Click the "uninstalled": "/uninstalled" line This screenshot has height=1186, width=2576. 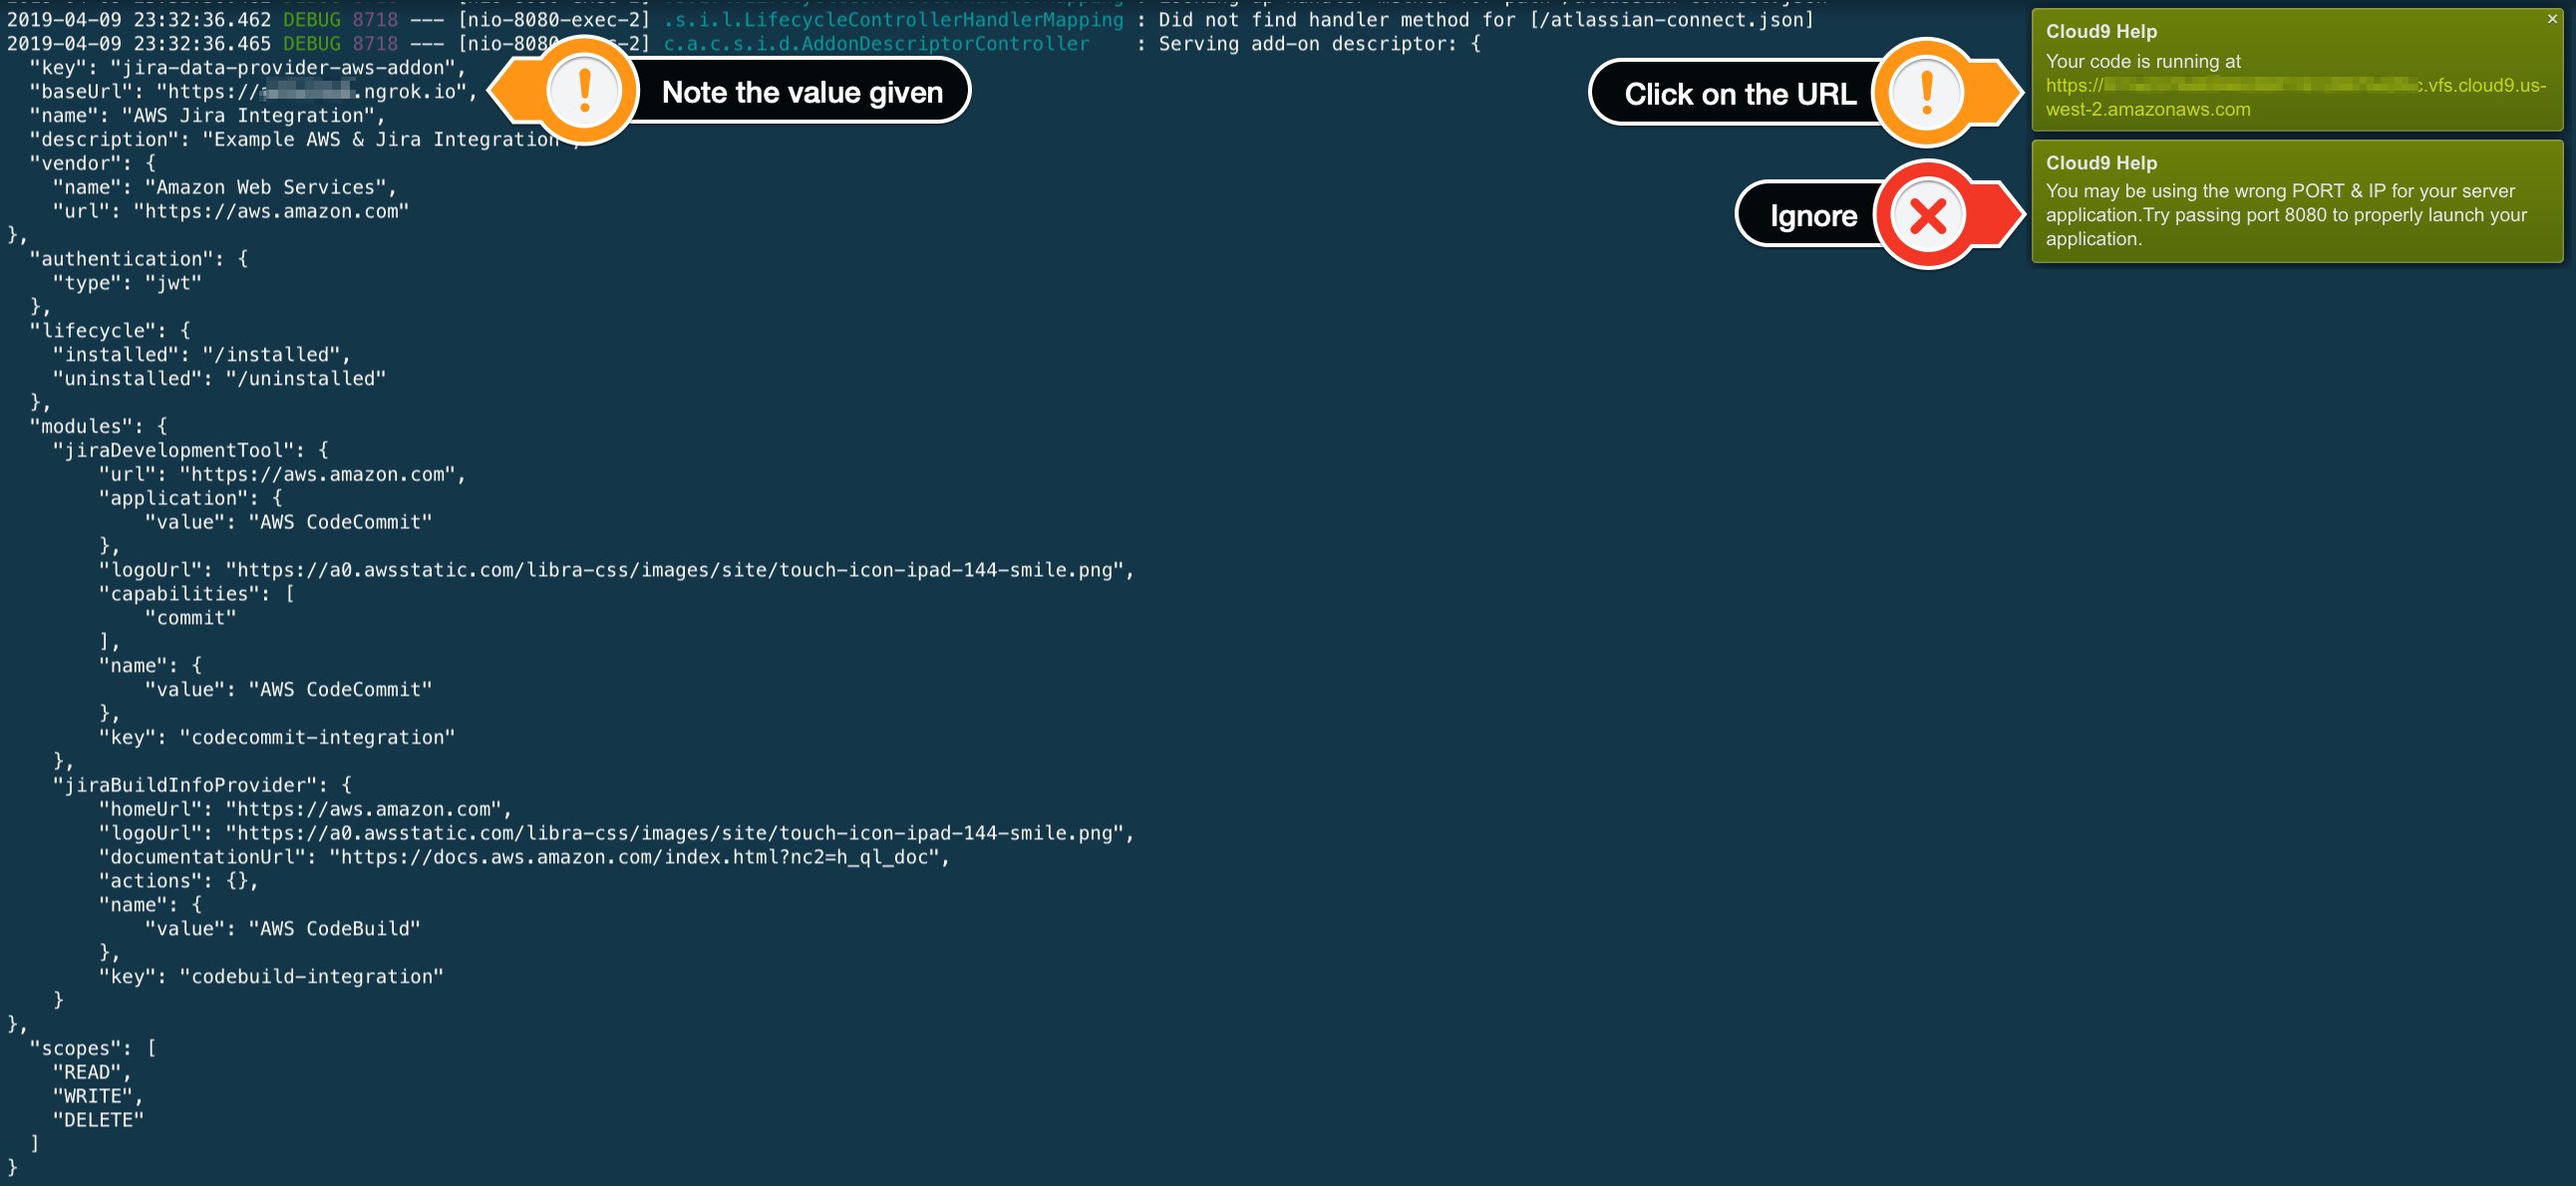(x=219, y=378)
